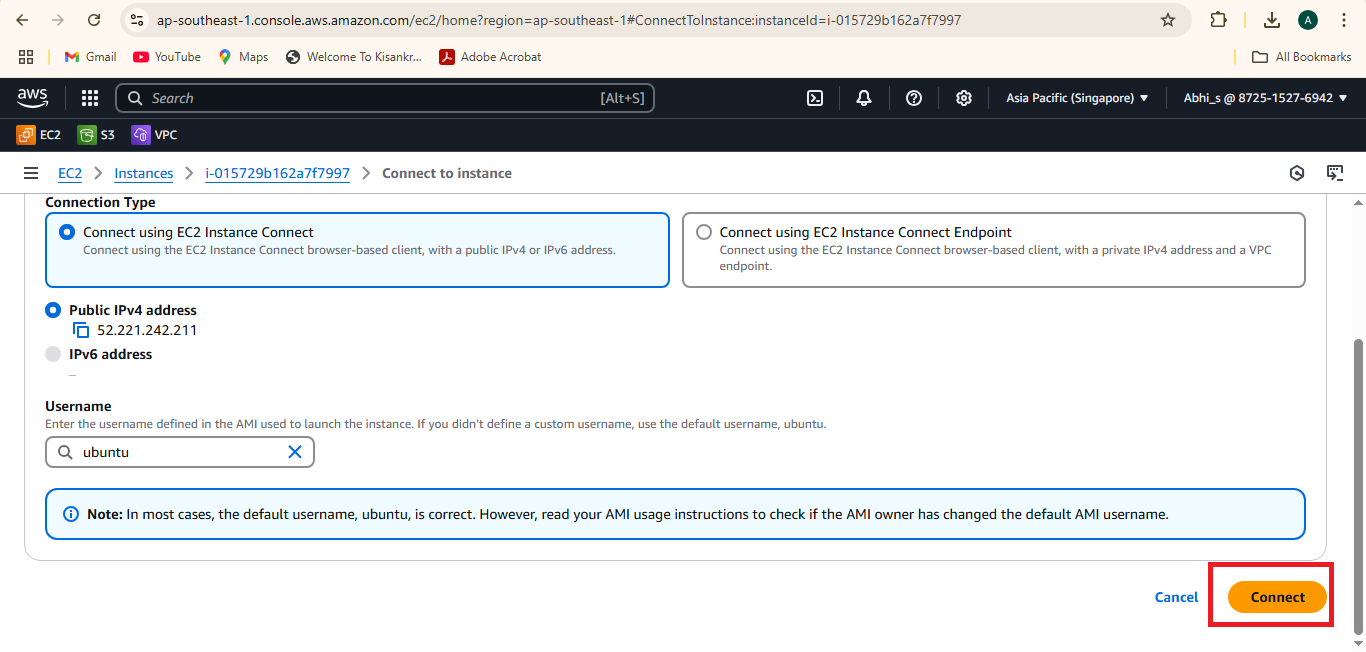1366x652 pixels.
Task: Click the AWS logo home icon
Action: pyautogui.click(x=32, y=97)
